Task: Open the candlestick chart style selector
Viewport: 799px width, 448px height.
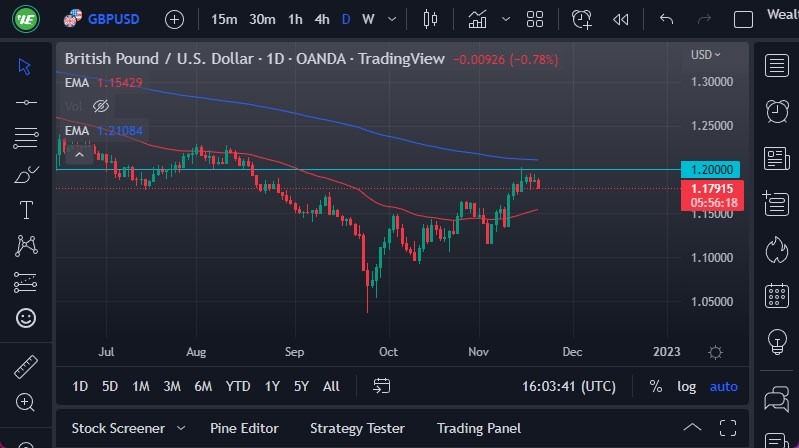Action: tap(431, 19)
